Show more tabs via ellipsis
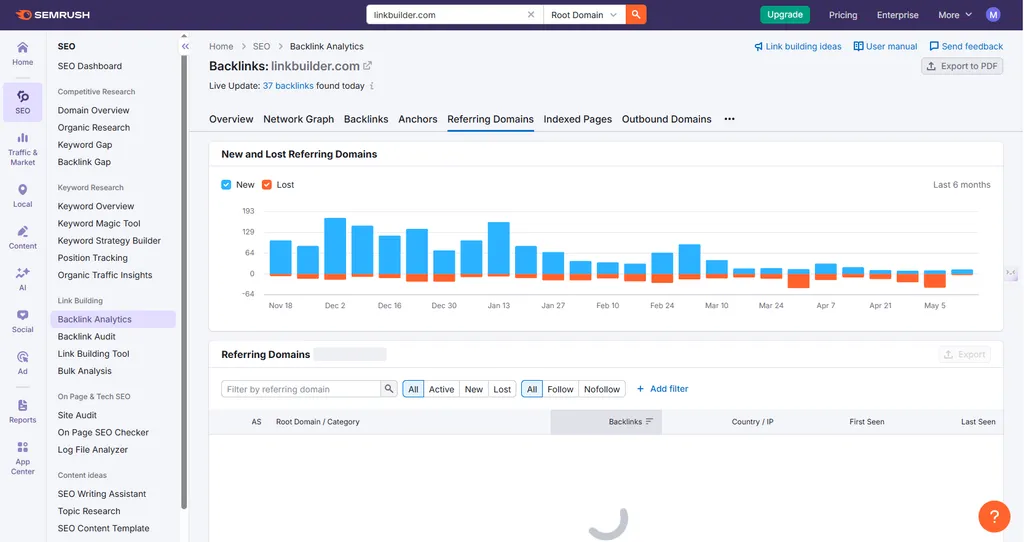This screenshot has height=542, width=1024. click(729, 119)
